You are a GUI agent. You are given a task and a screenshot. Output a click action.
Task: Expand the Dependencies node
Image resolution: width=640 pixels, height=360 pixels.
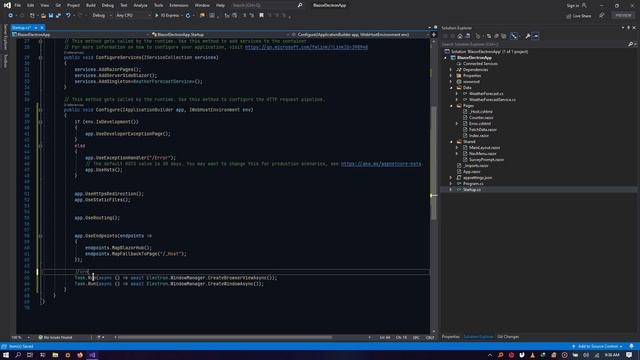(451, 70)
